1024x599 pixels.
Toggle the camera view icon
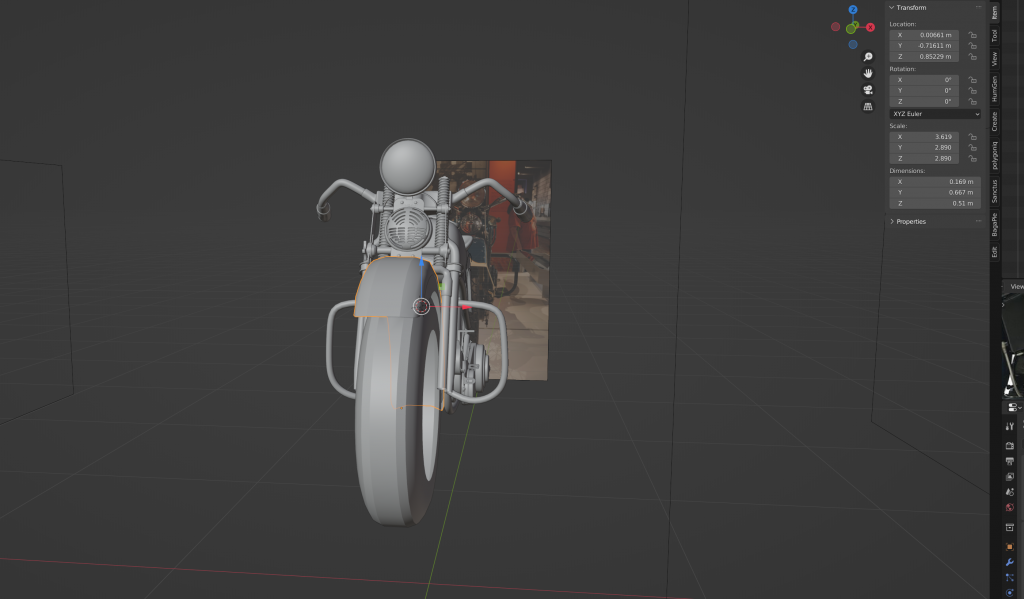[x=868, y=90]
